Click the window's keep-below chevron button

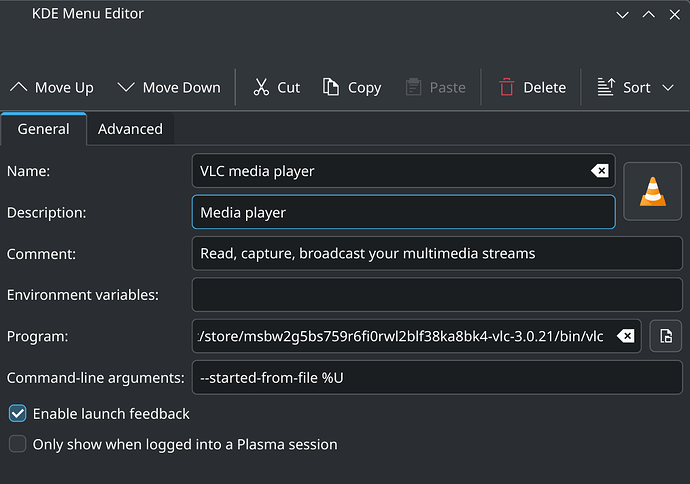click(622, 15)
